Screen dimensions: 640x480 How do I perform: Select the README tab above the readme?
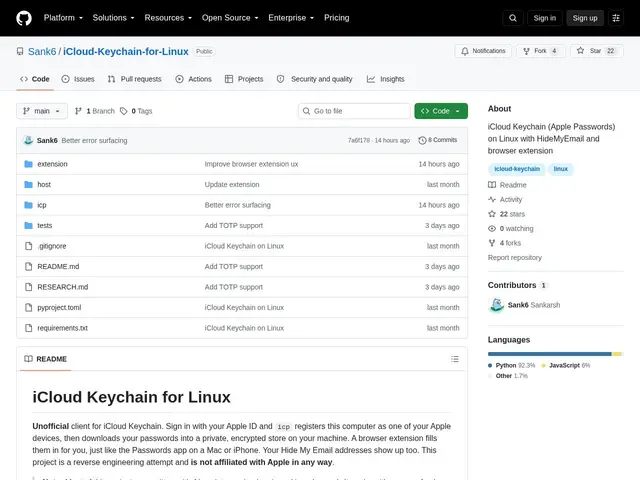[x=45, y=359]
